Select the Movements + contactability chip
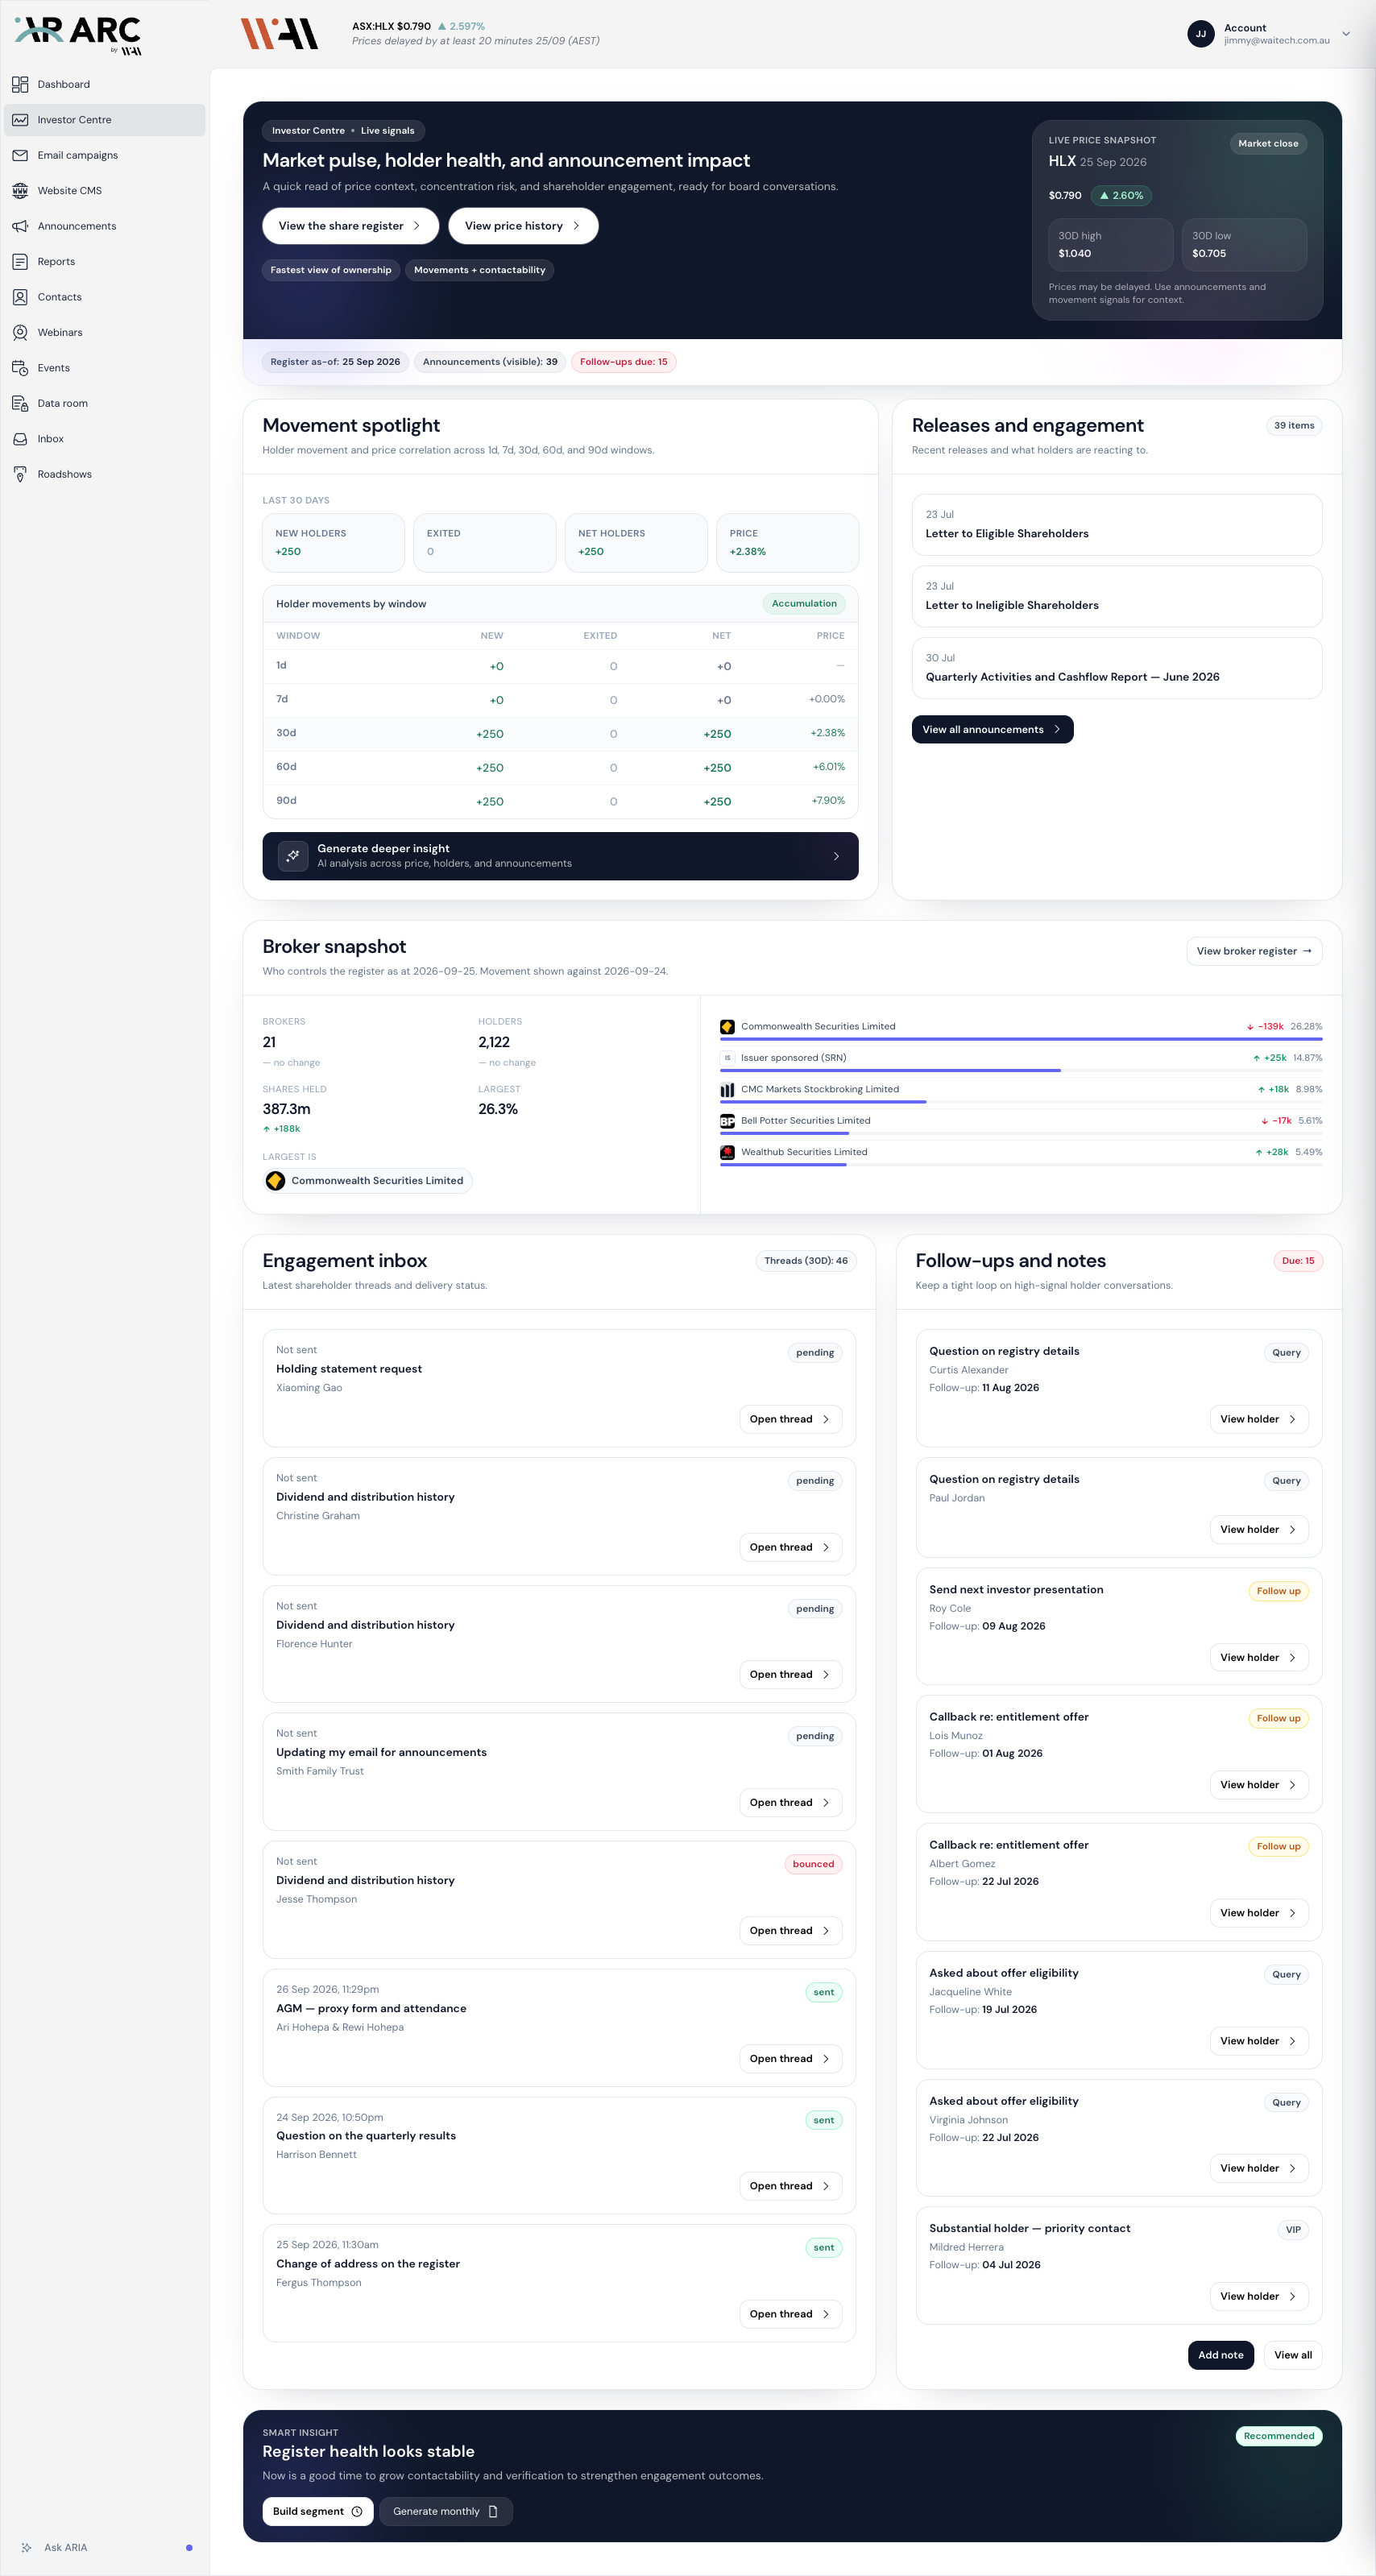The width and height of the screenshot is (1376, 2576). [x=480, y=270]
